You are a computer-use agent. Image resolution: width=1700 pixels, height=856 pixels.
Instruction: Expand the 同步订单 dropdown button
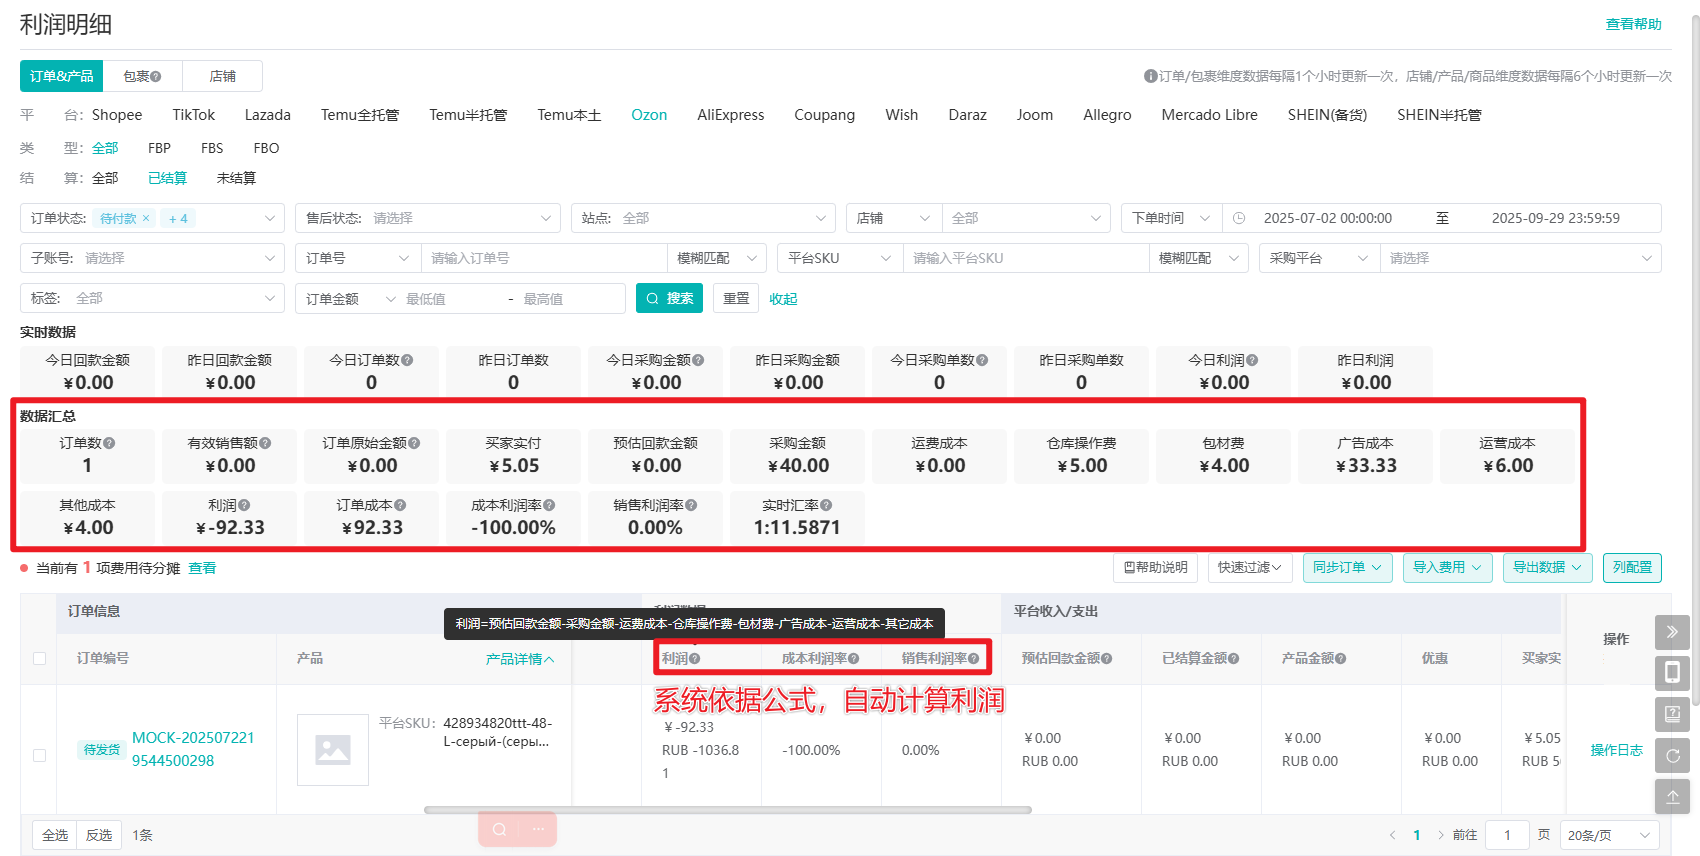pos(1347,568)
